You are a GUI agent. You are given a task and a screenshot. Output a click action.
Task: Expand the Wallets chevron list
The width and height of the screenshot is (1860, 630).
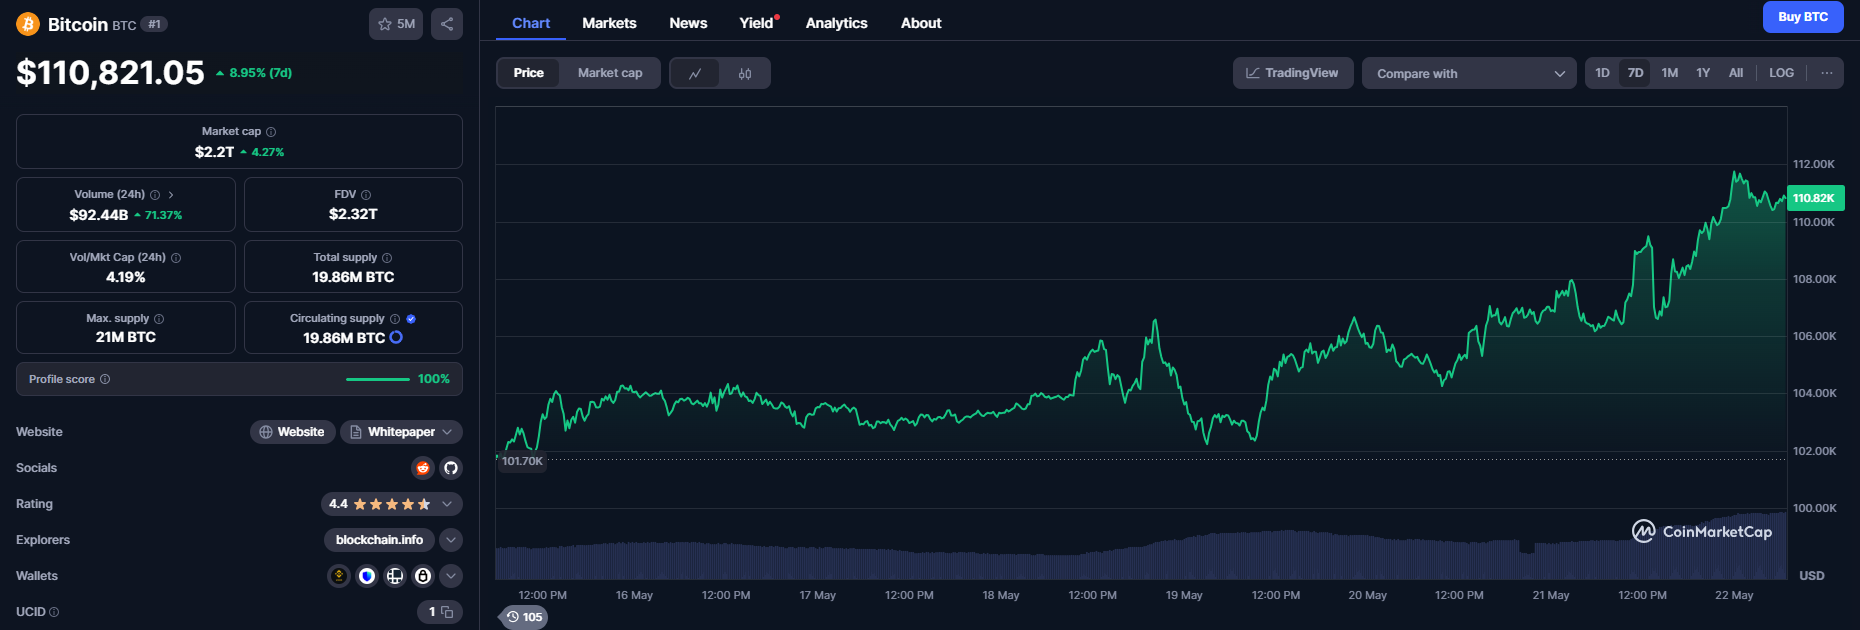451,576
